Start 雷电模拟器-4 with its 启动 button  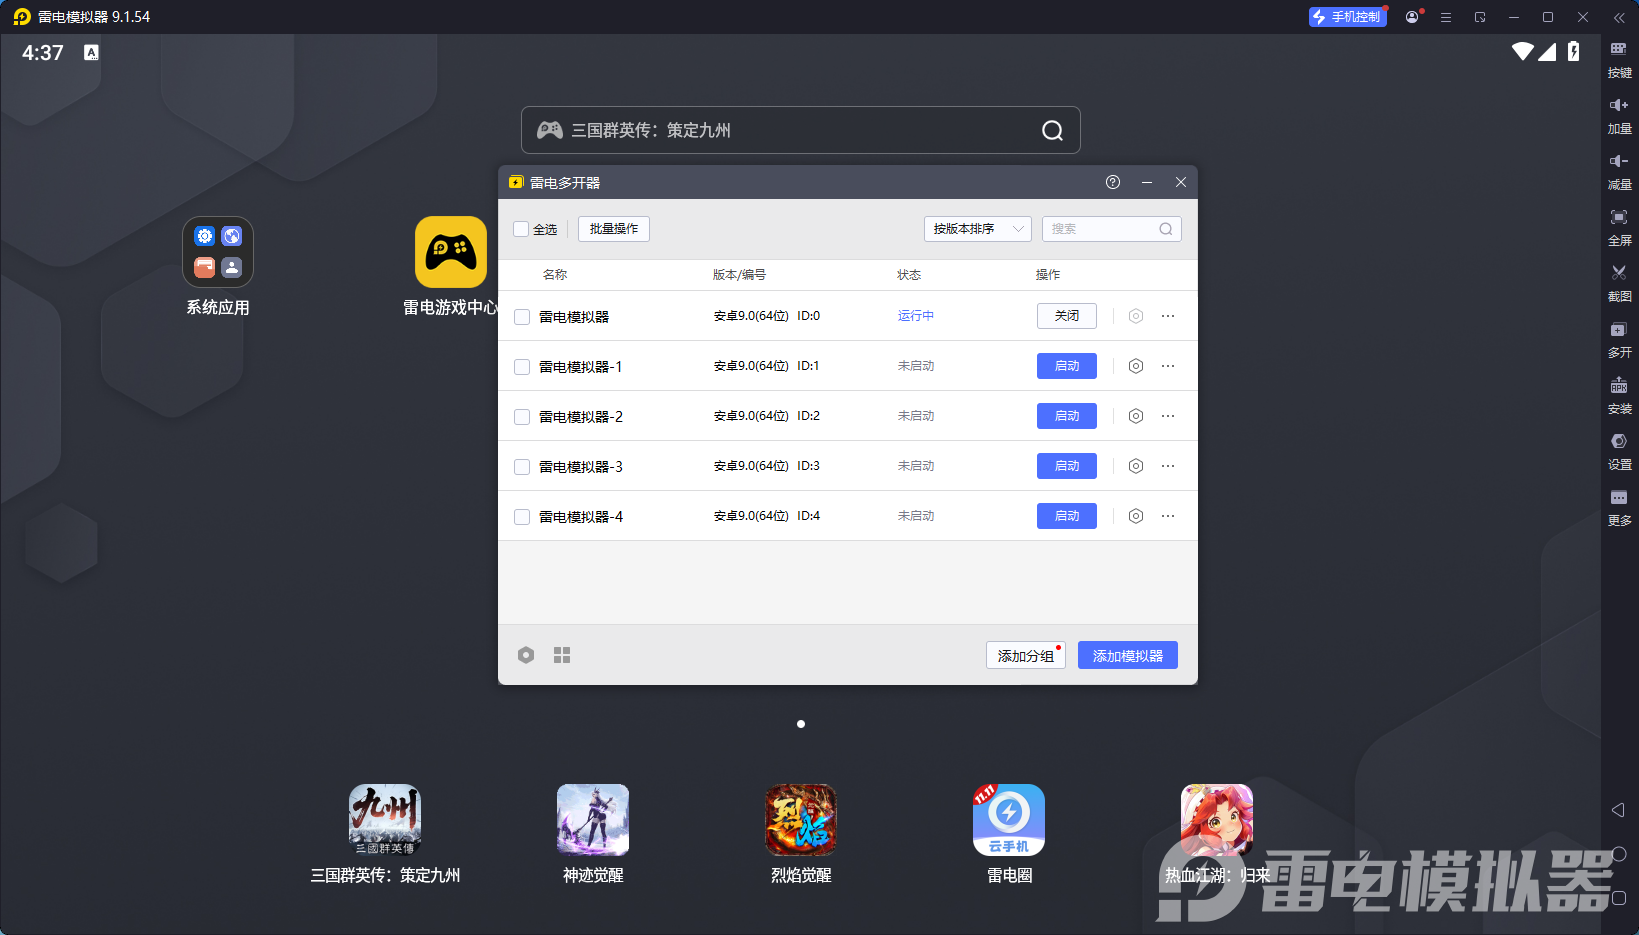1067,516
